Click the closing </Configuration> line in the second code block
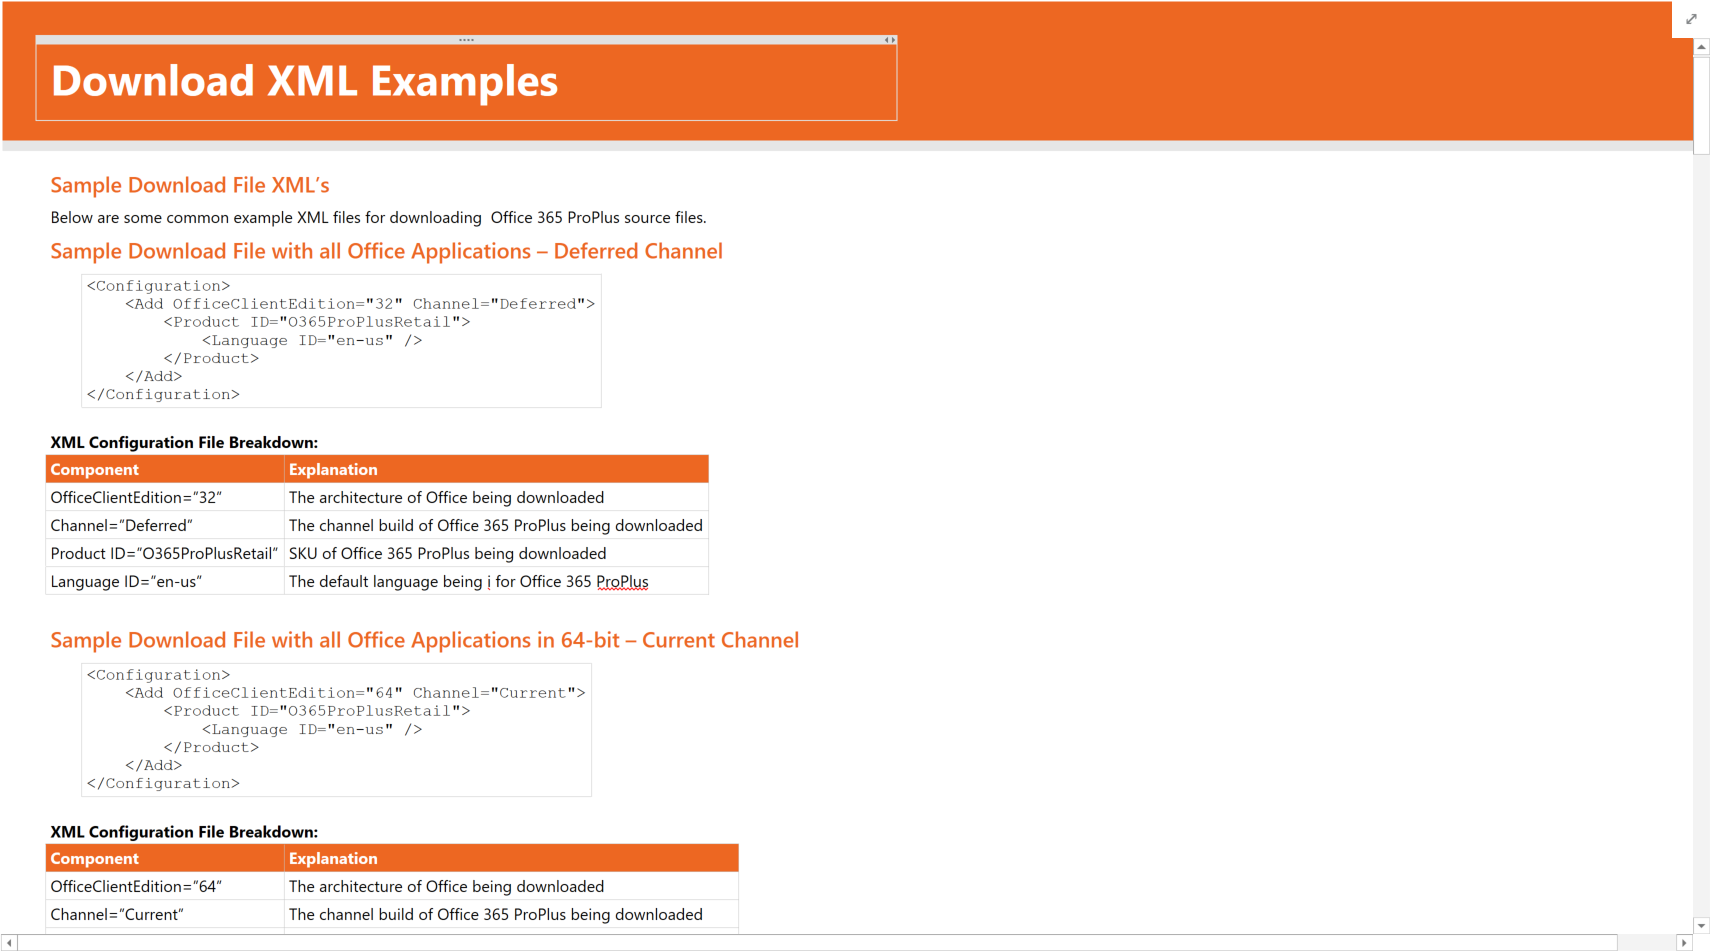The width and height of the screenshot is (1710, 951). (x=163, y=783)
